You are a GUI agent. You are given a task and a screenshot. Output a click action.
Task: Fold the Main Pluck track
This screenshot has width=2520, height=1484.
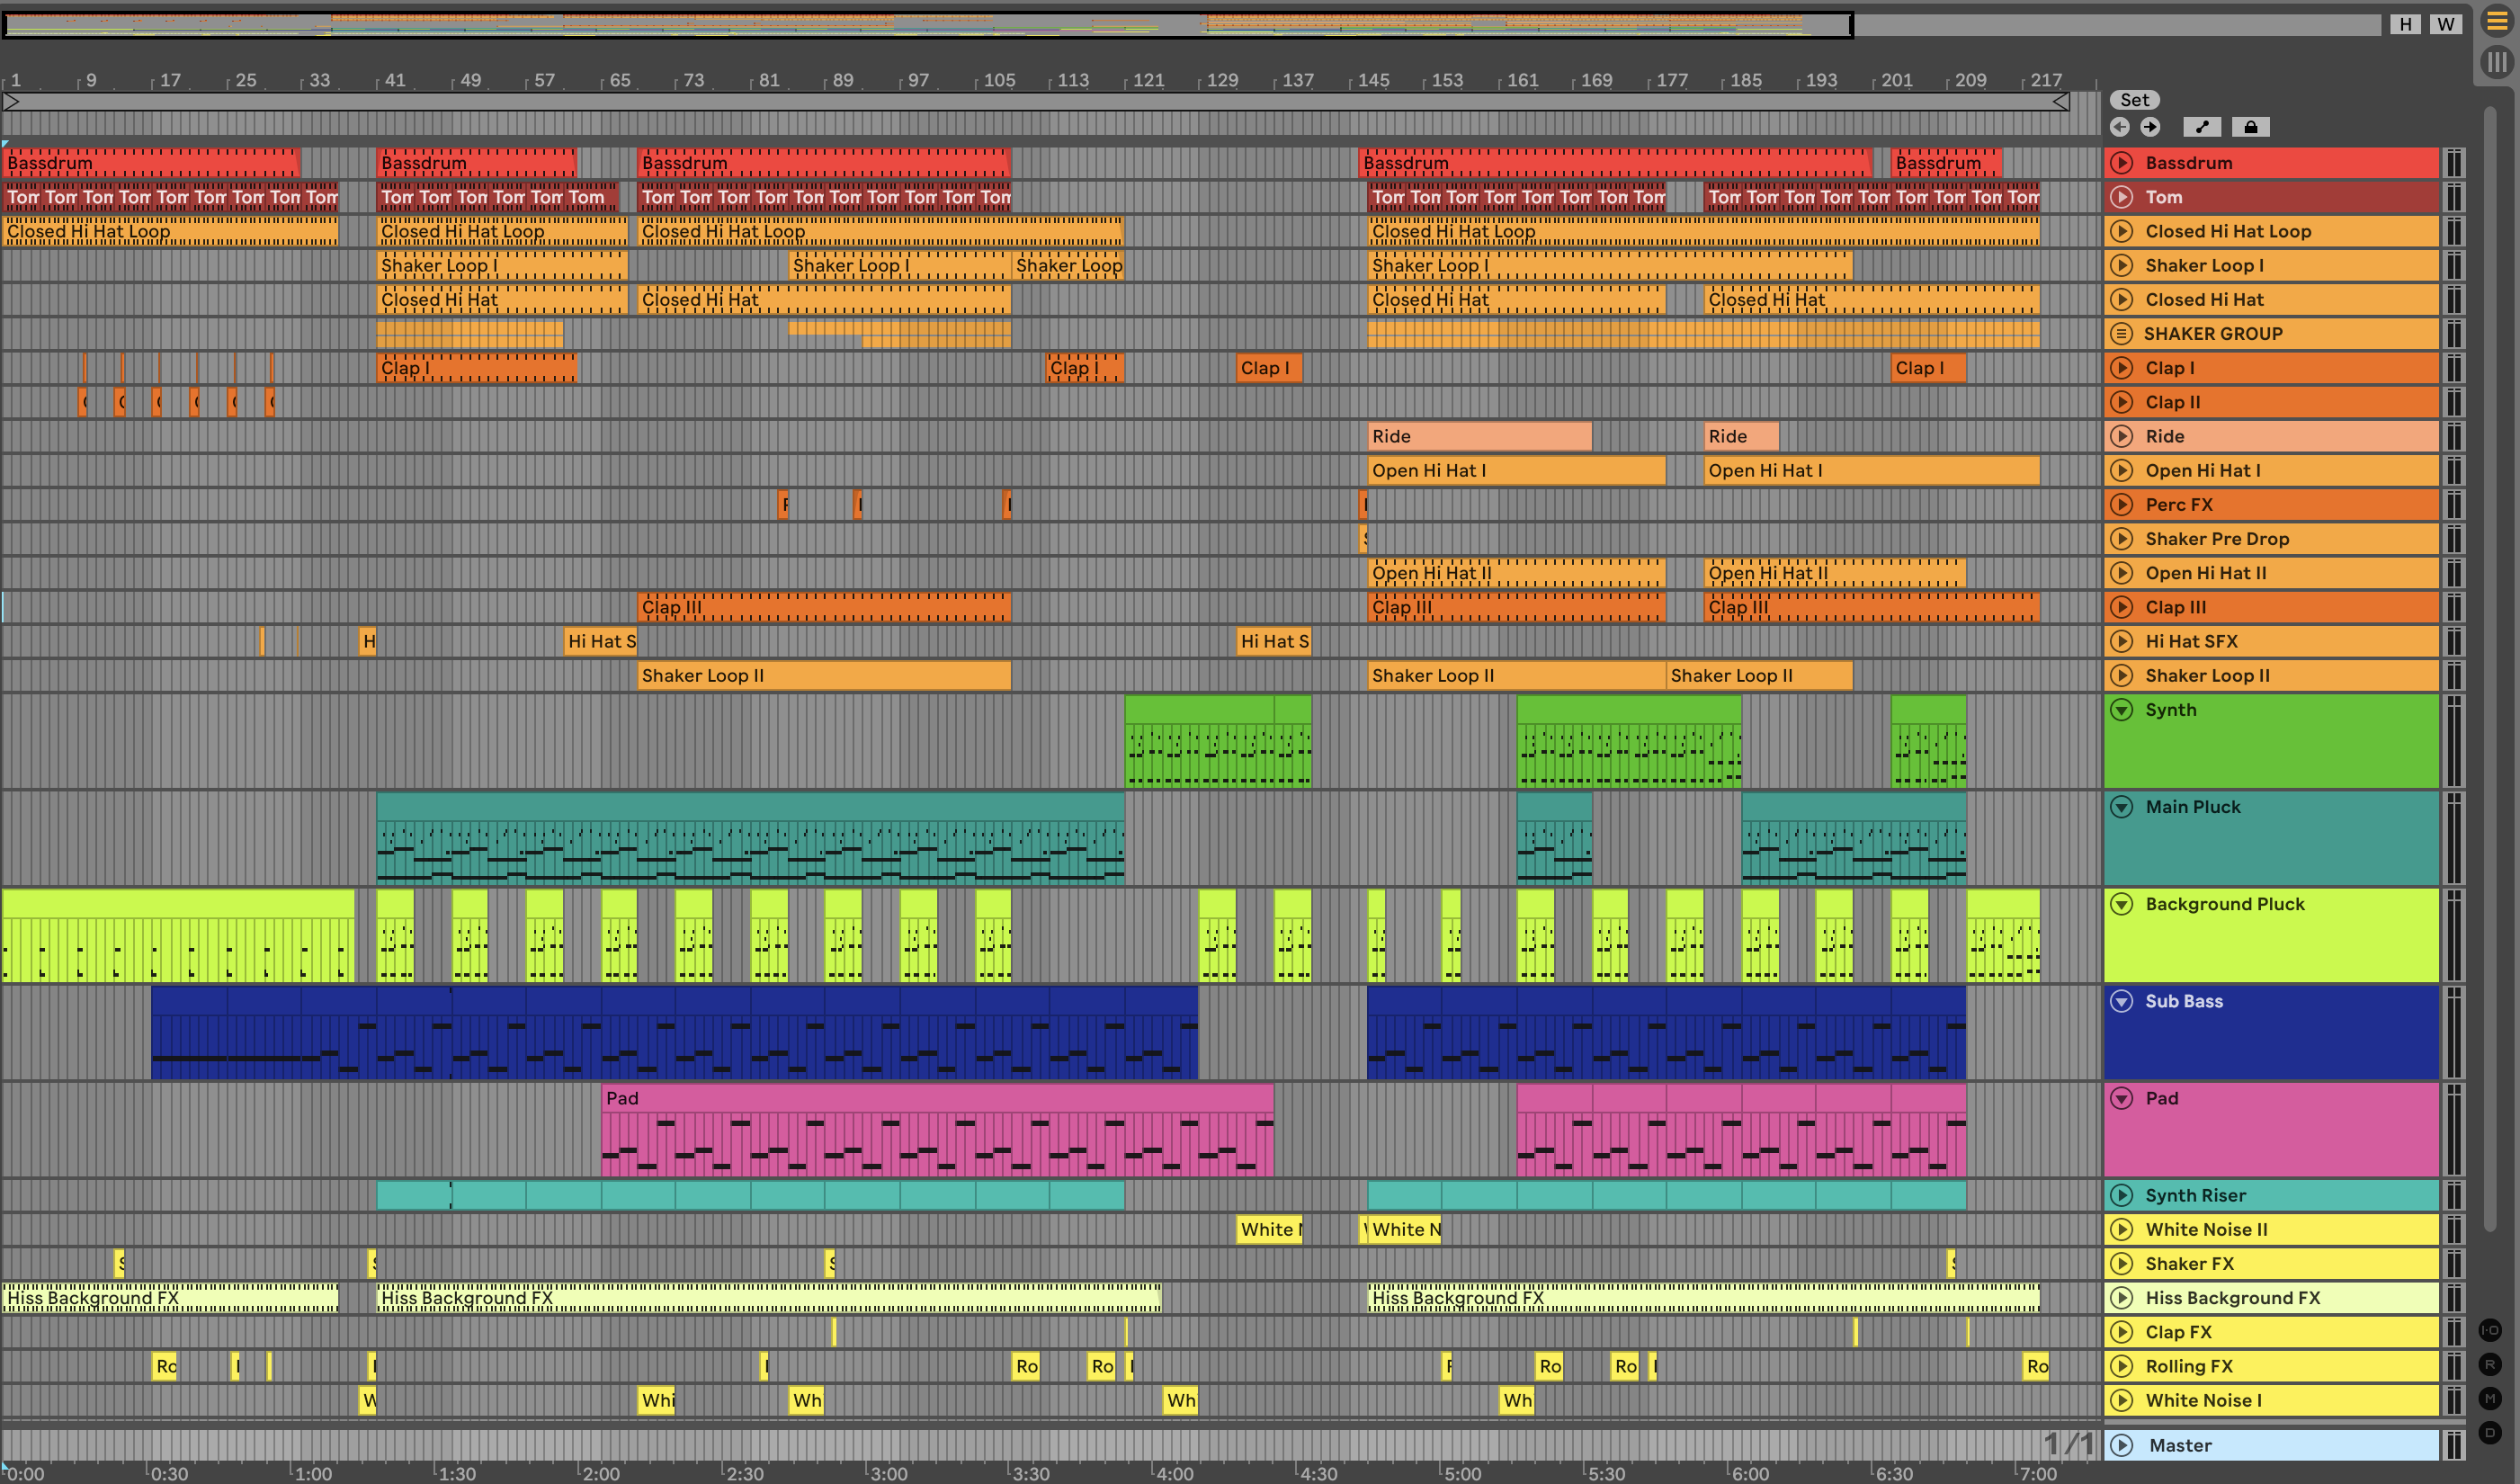click(2120, 807)
